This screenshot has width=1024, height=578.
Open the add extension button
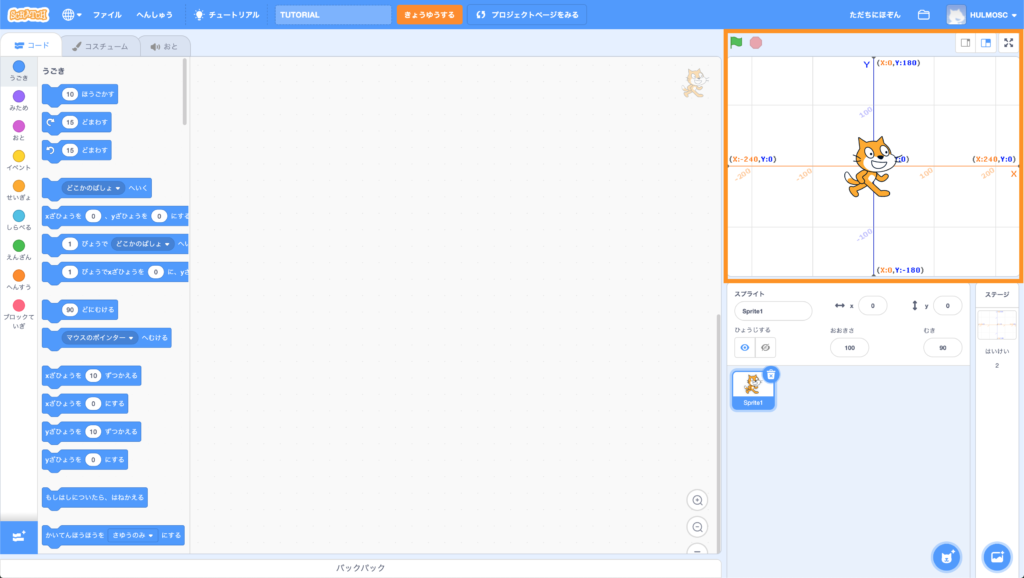18,537
